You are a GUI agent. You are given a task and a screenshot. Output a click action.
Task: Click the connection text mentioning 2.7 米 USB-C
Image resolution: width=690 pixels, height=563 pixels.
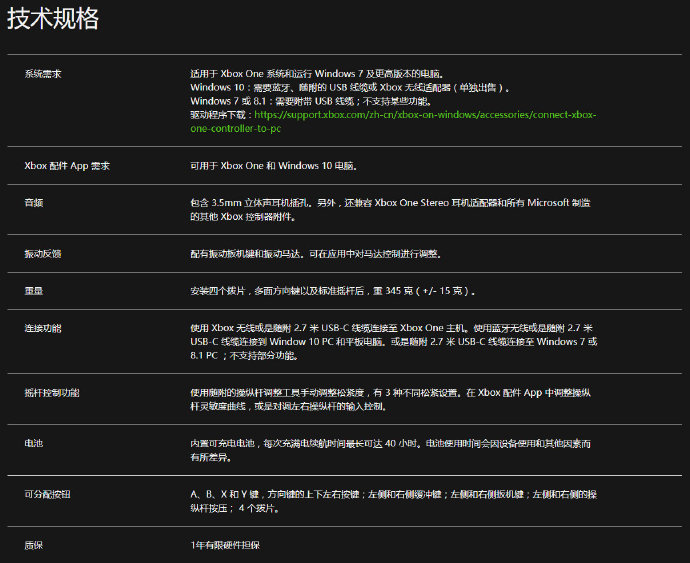pos(394,342)
